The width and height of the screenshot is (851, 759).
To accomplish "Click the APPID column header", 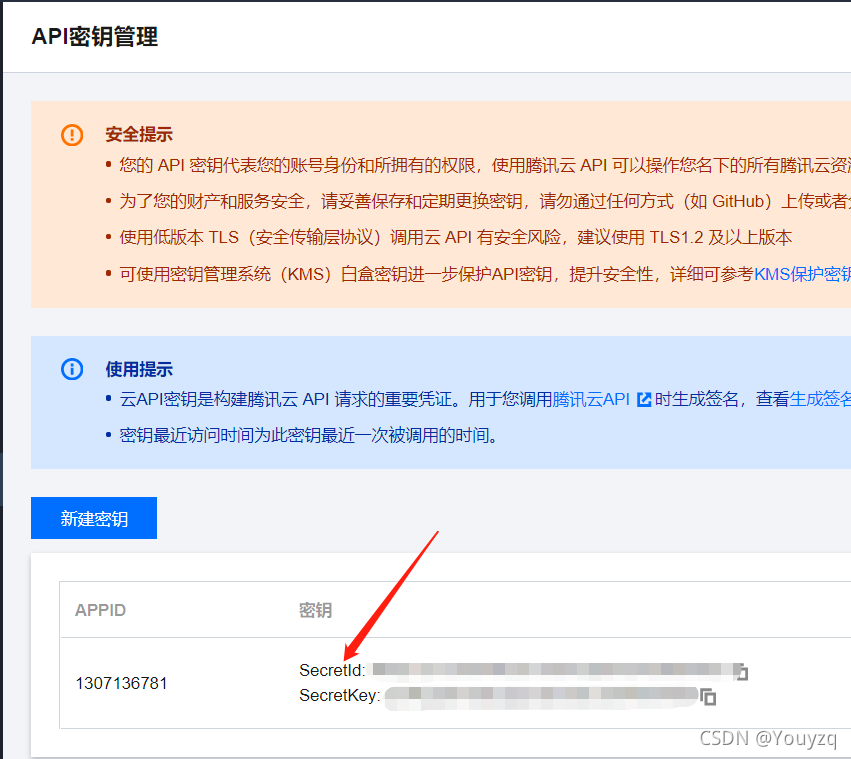I will tap(100, 610).
